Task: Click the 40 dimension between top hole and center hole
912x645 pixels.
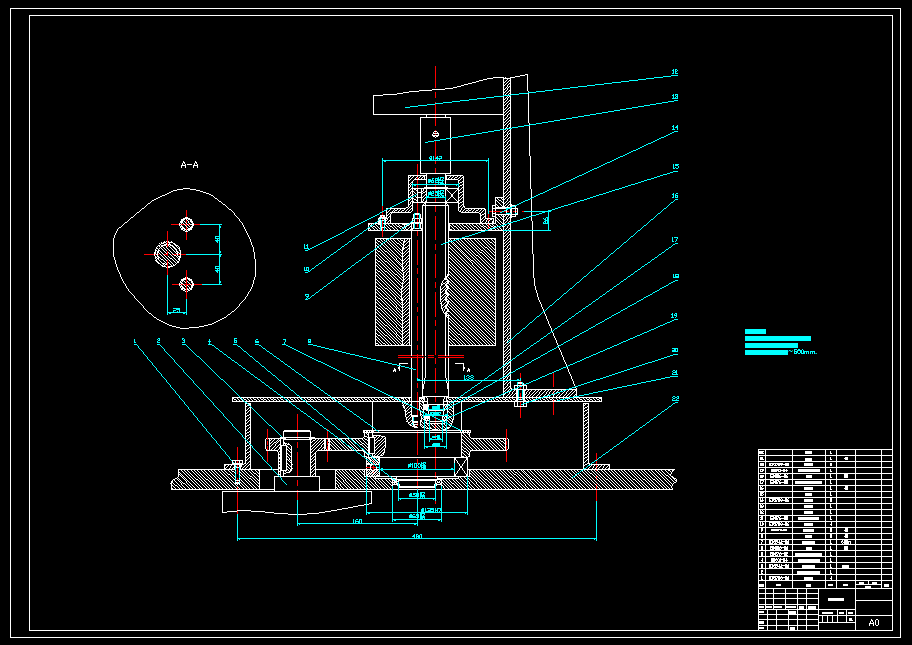Action: [x=218, y=239]
